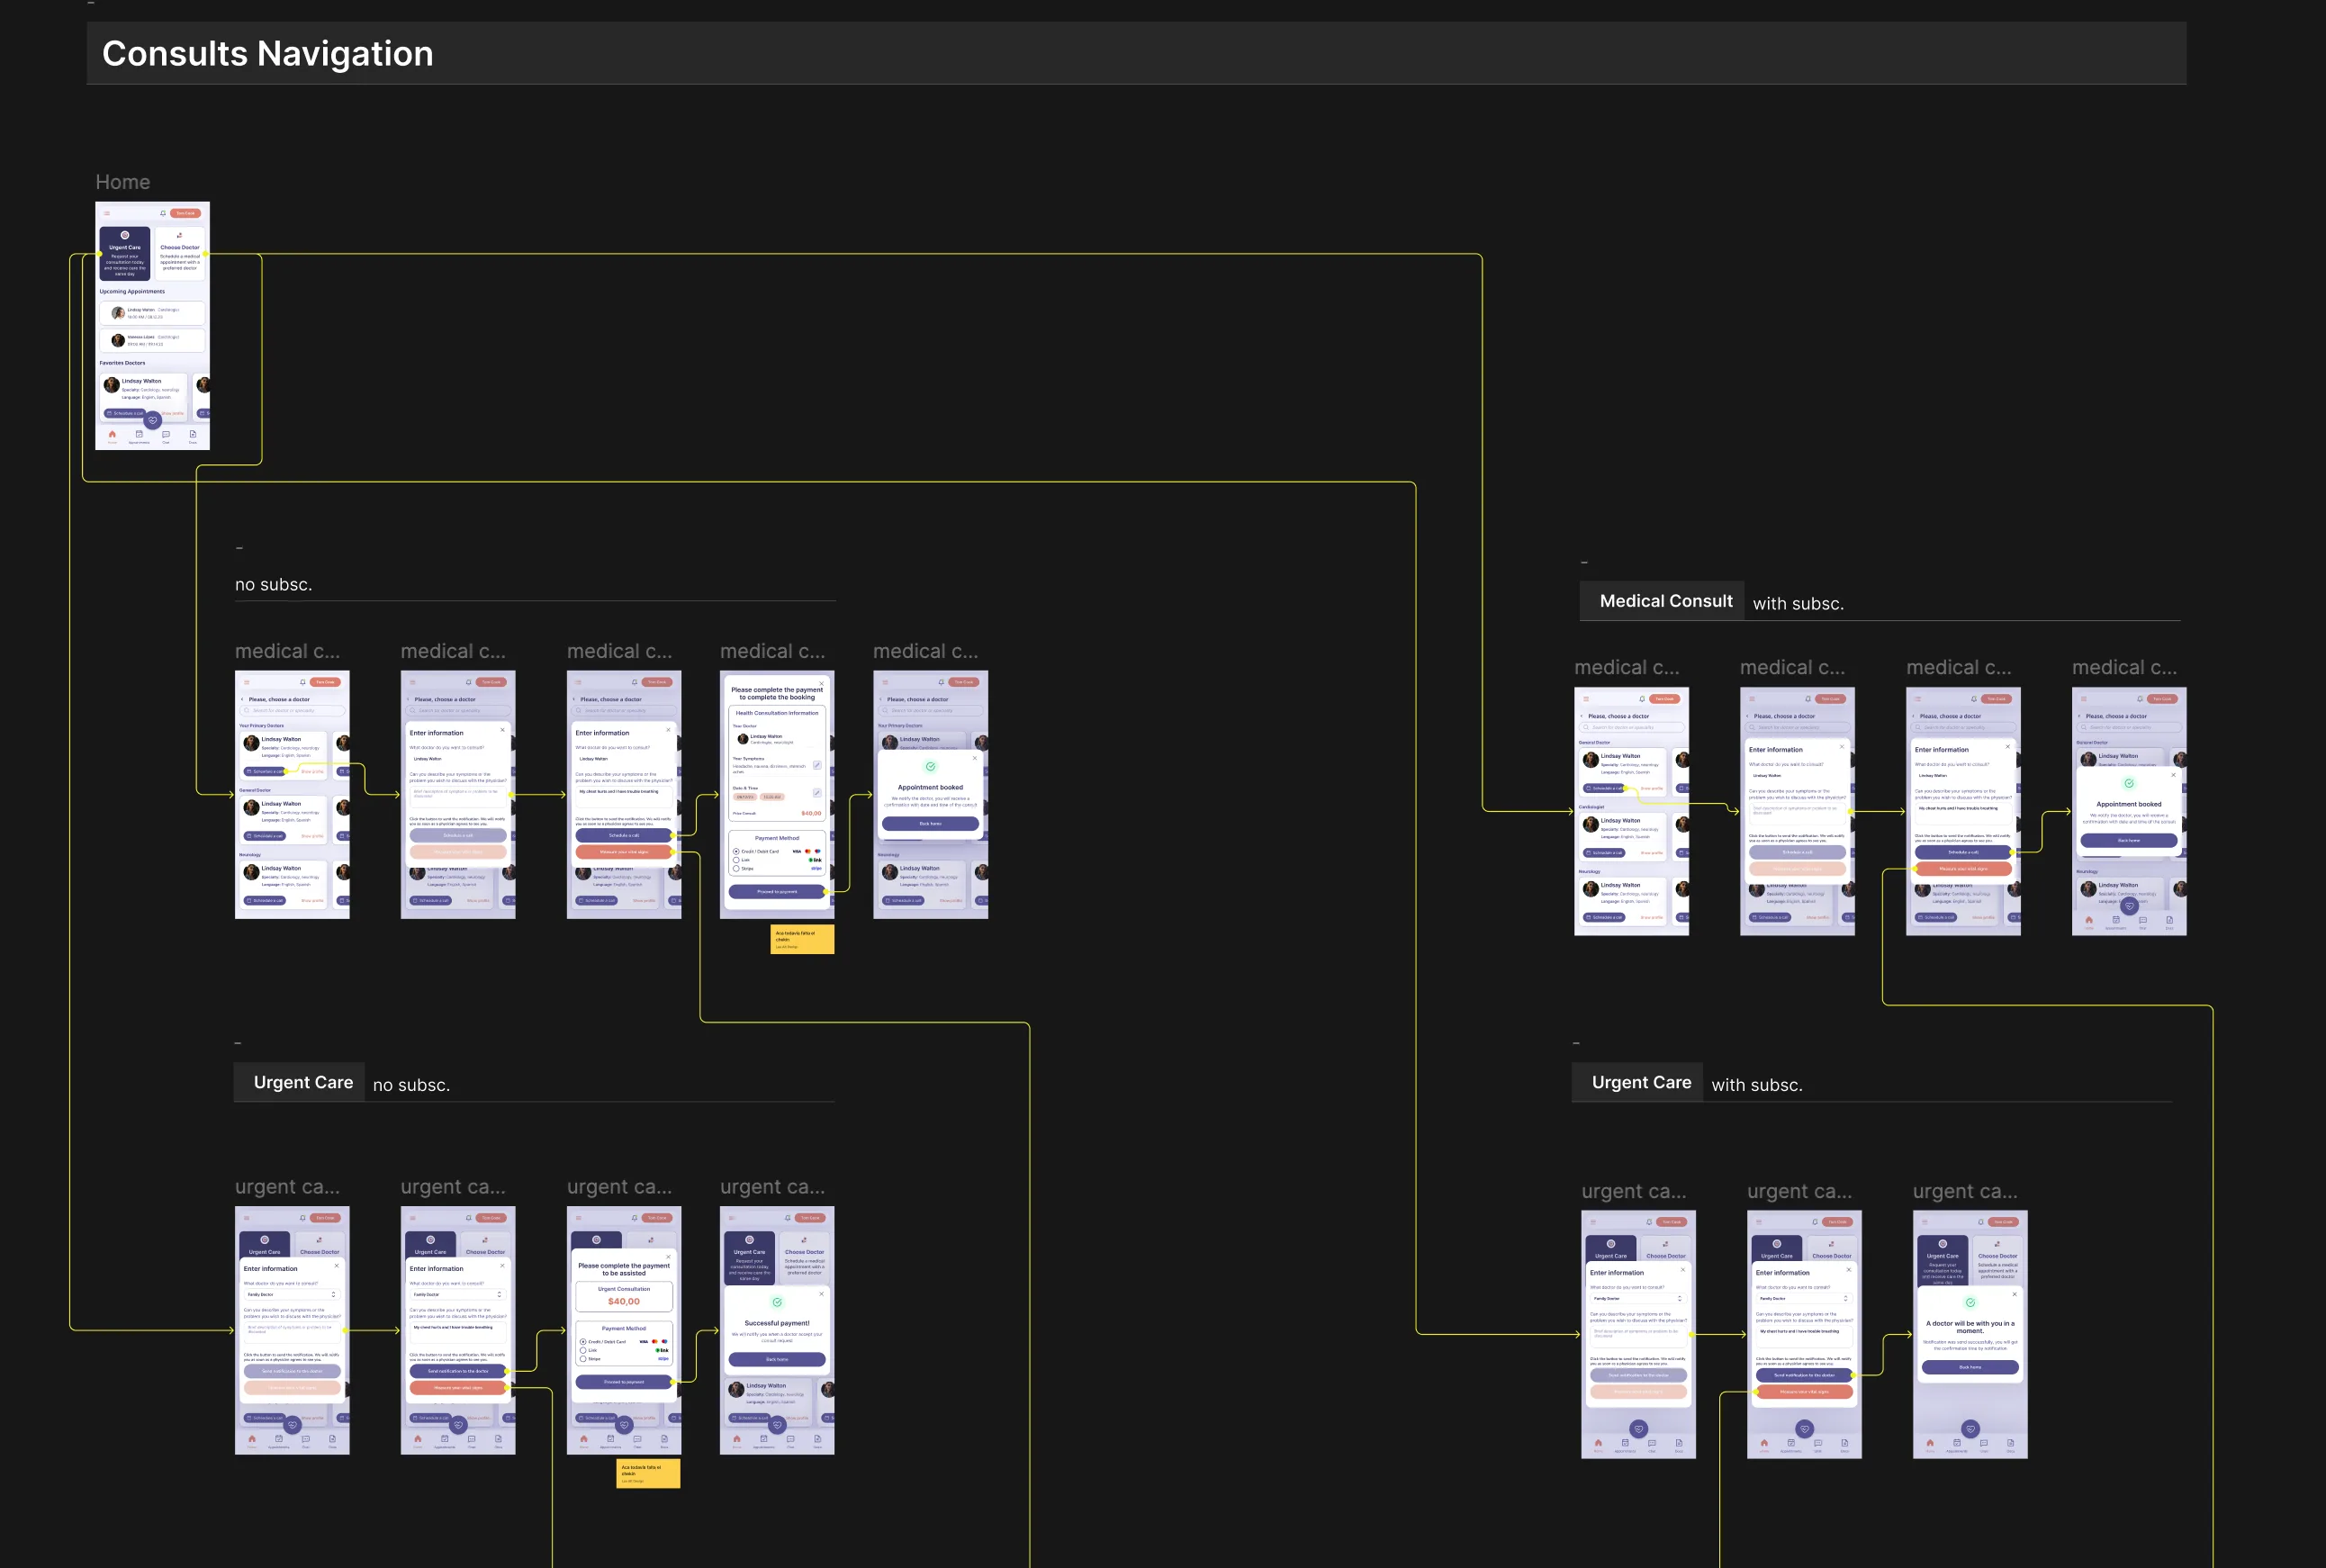Close the 'Successful payment!' dialog with X
The width and height of the screenshot is (2326, 1568).
point(822,1294)
